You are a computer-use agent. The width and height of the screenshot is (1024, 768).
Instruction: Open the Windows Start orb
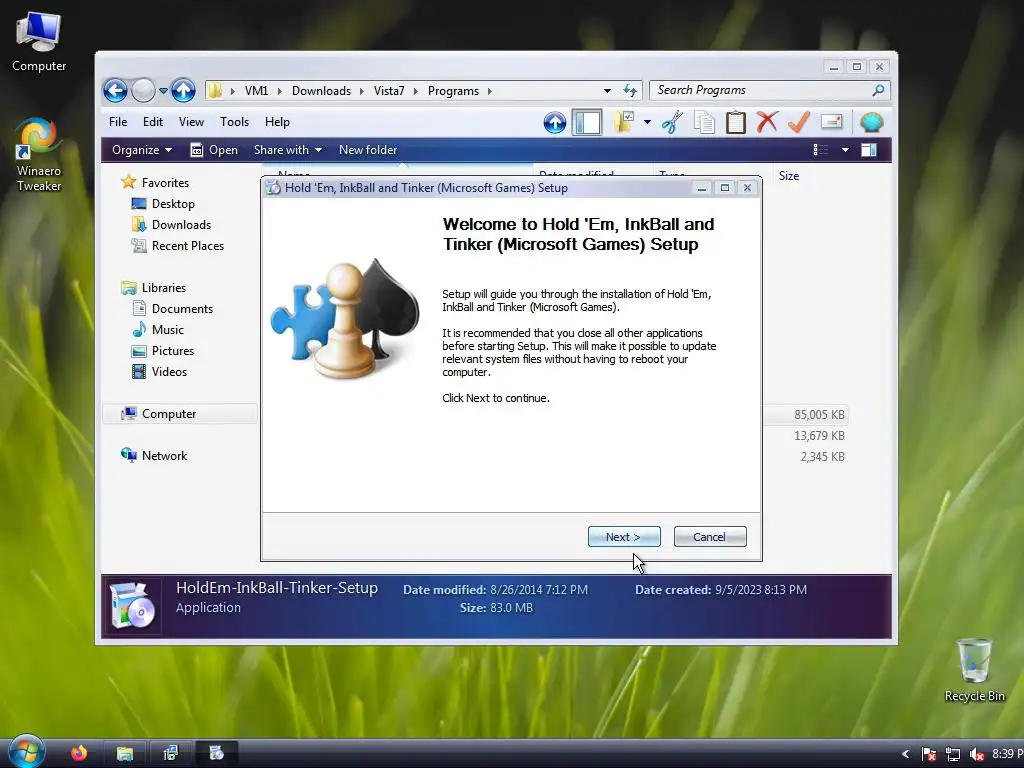pos(25,752)
